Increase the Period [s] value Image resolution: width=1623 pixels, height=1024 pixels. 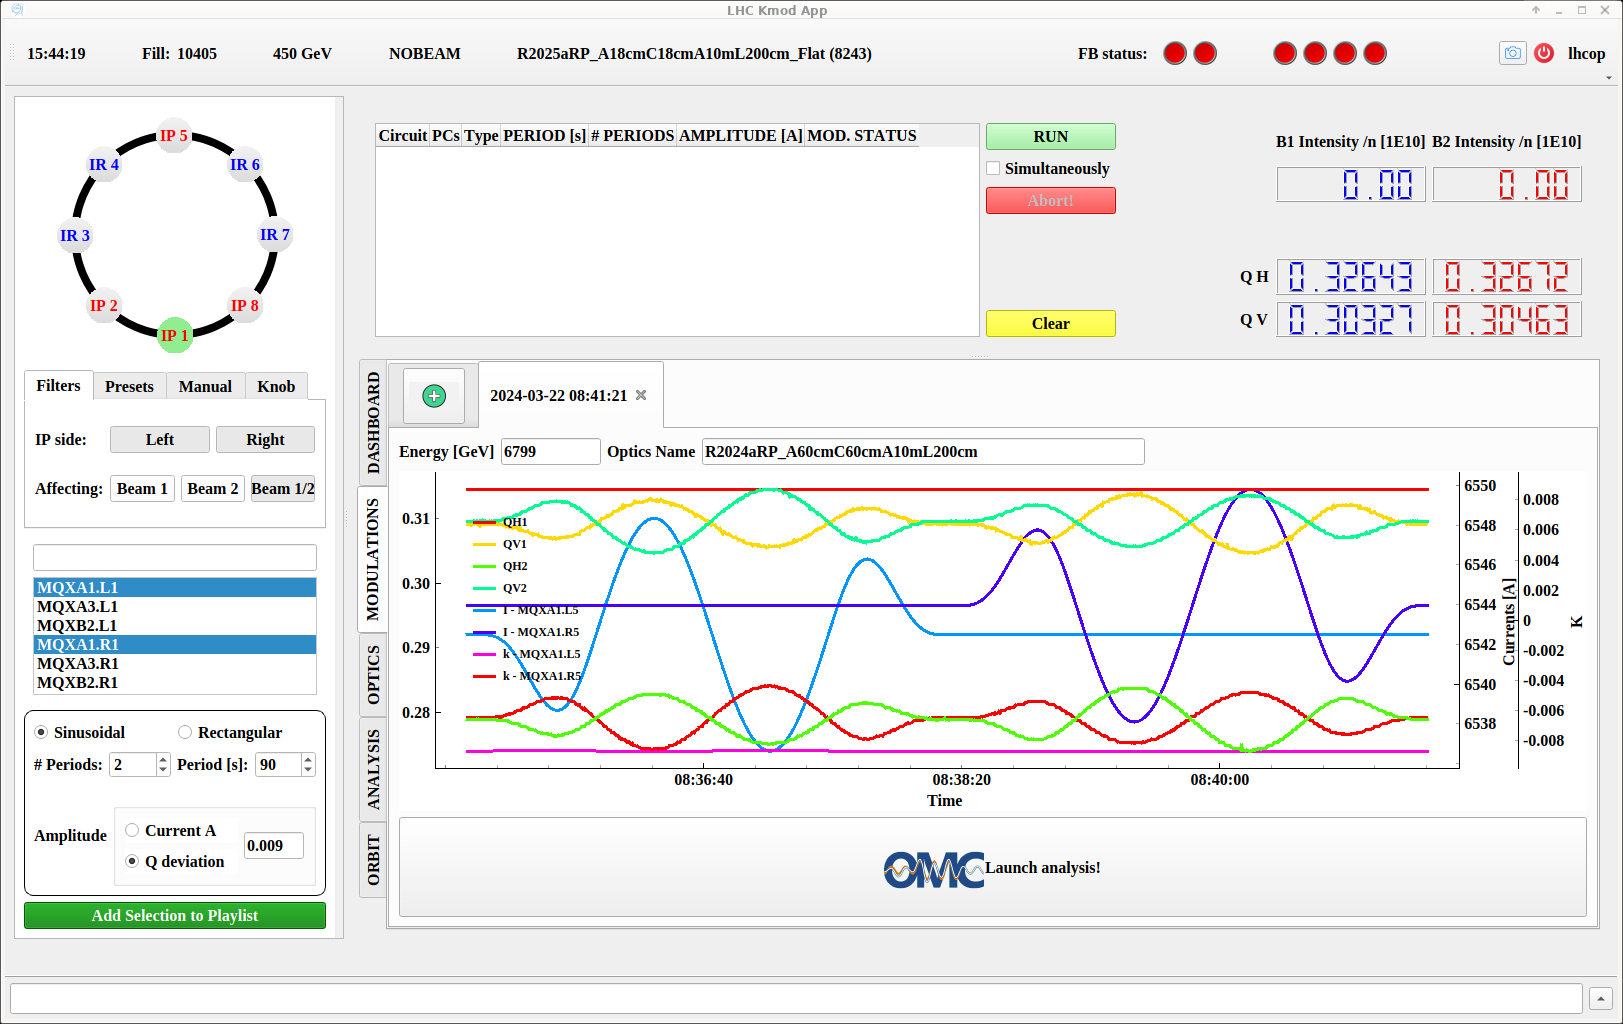[x=308, y=759]
